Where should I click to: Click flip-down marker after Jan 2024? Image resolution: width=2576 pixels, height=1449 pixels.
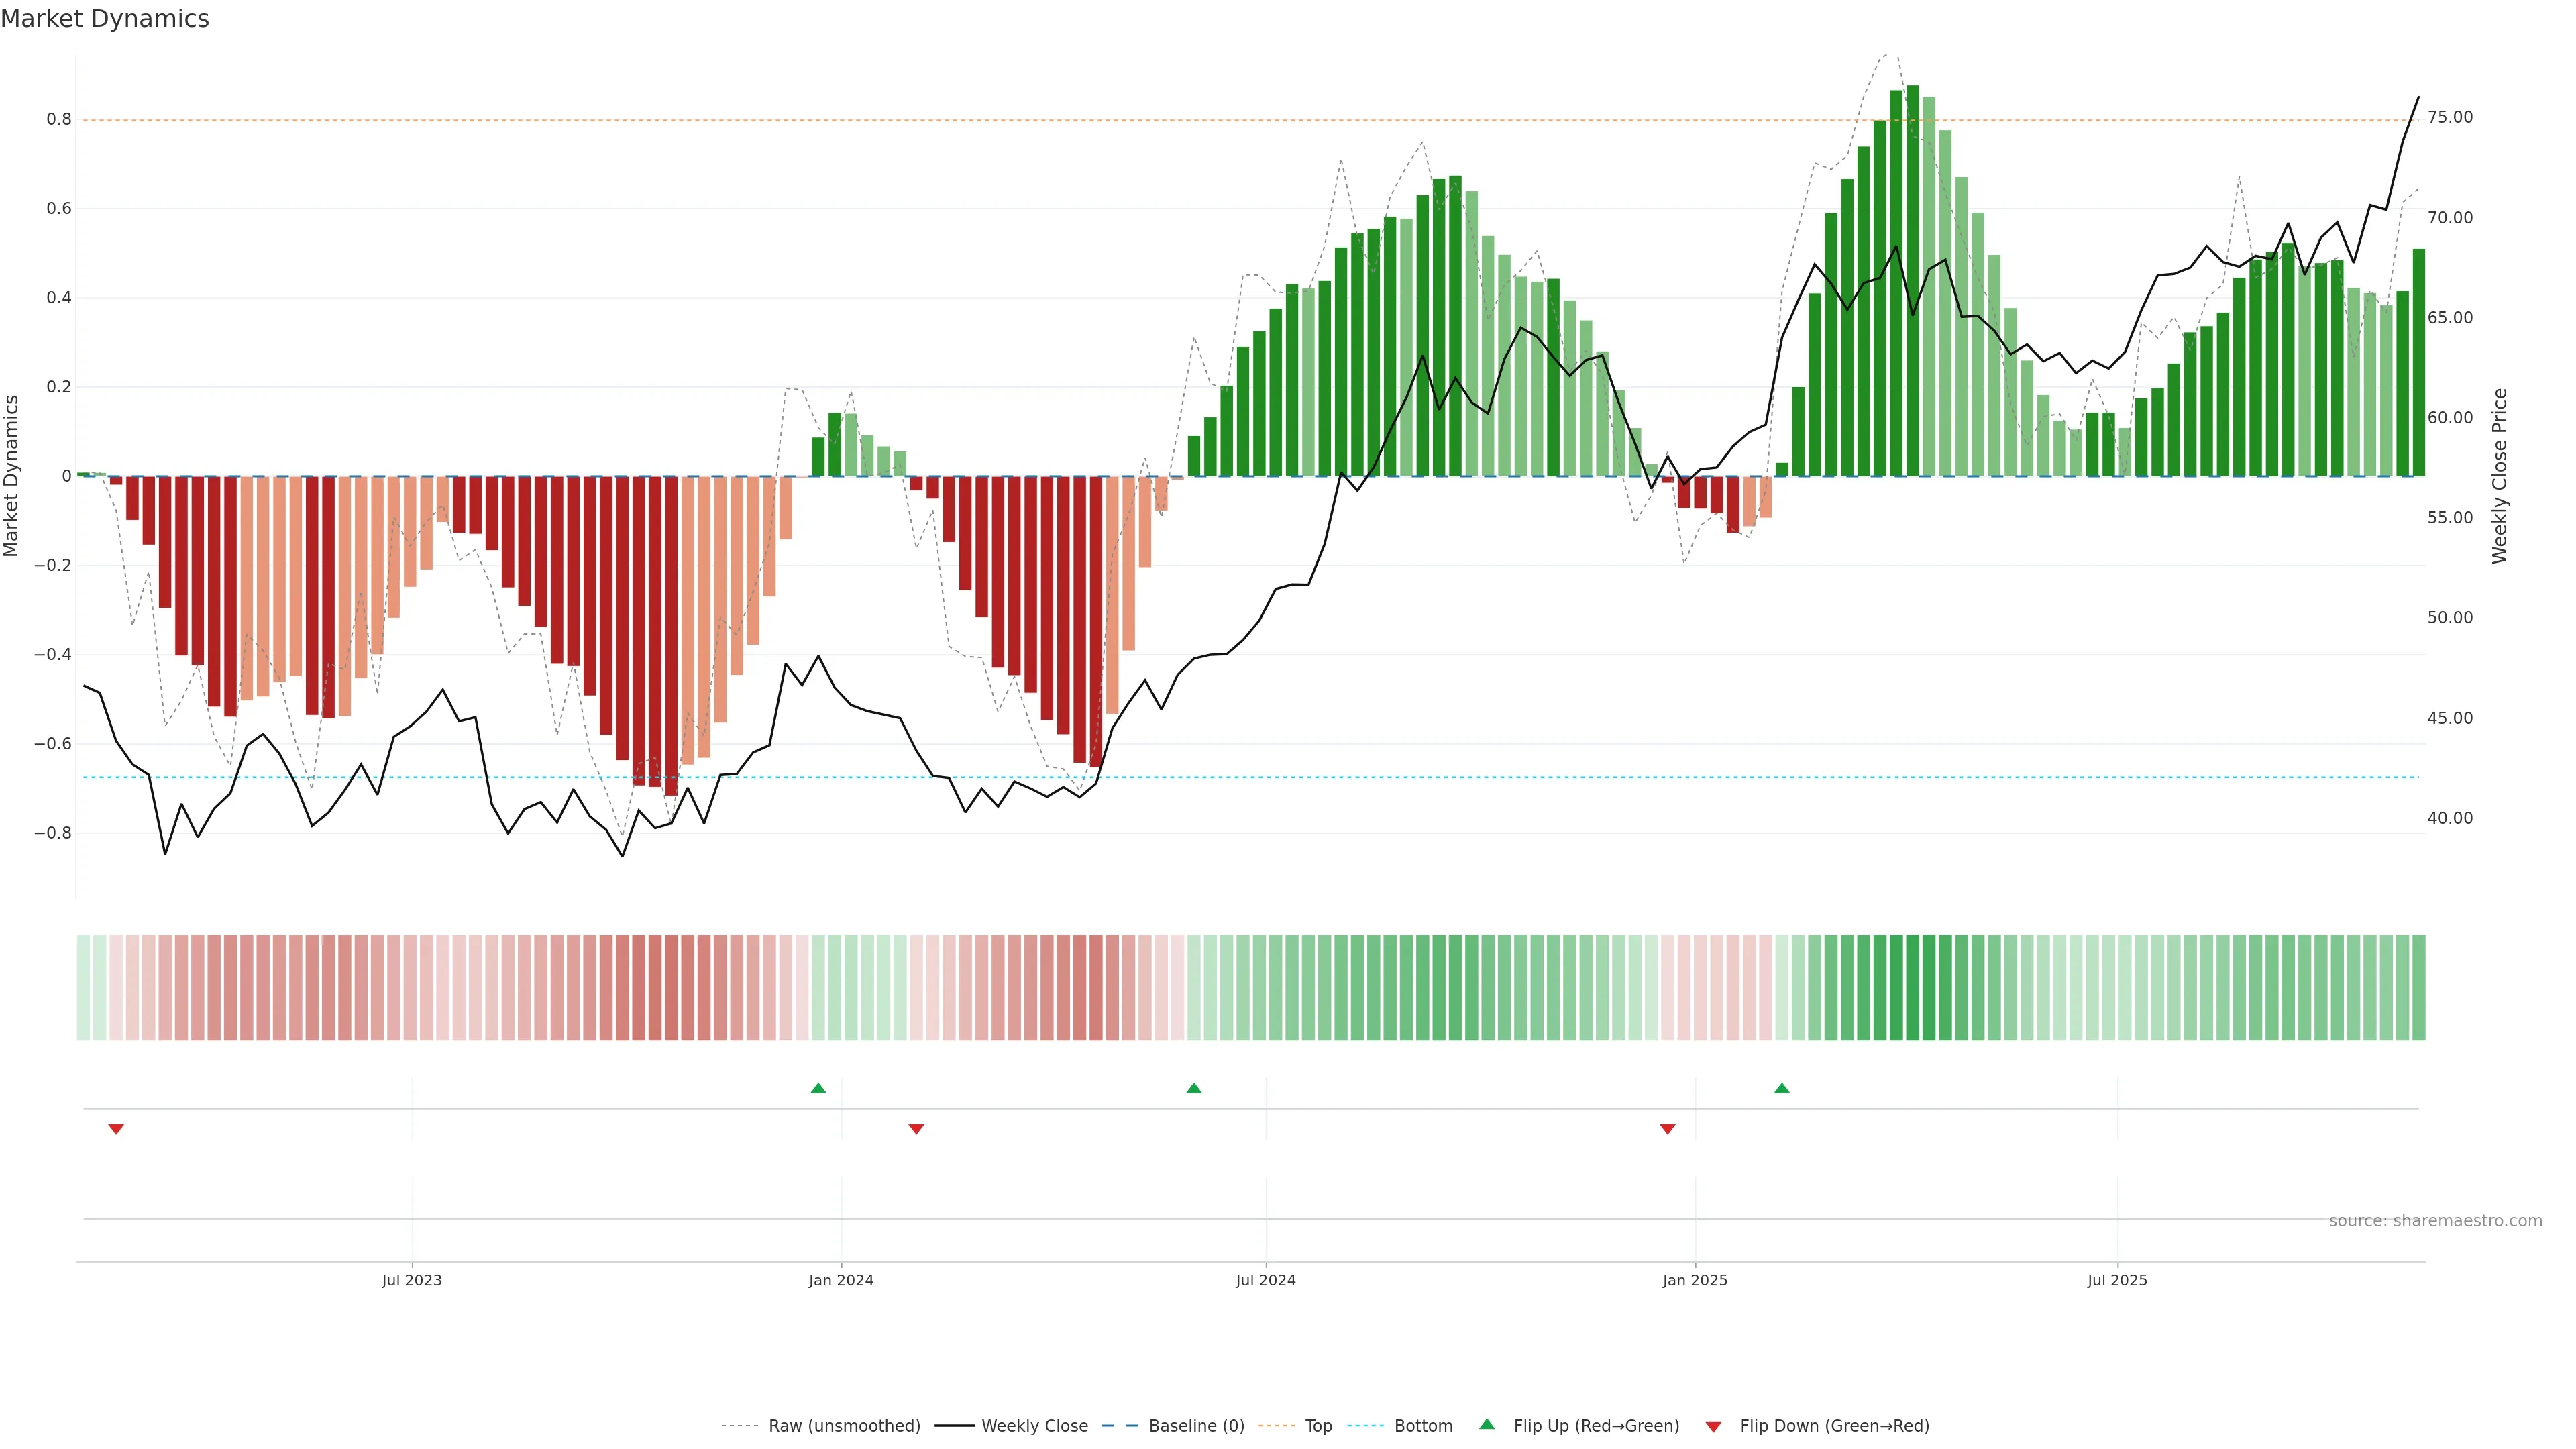point(916,1129)
